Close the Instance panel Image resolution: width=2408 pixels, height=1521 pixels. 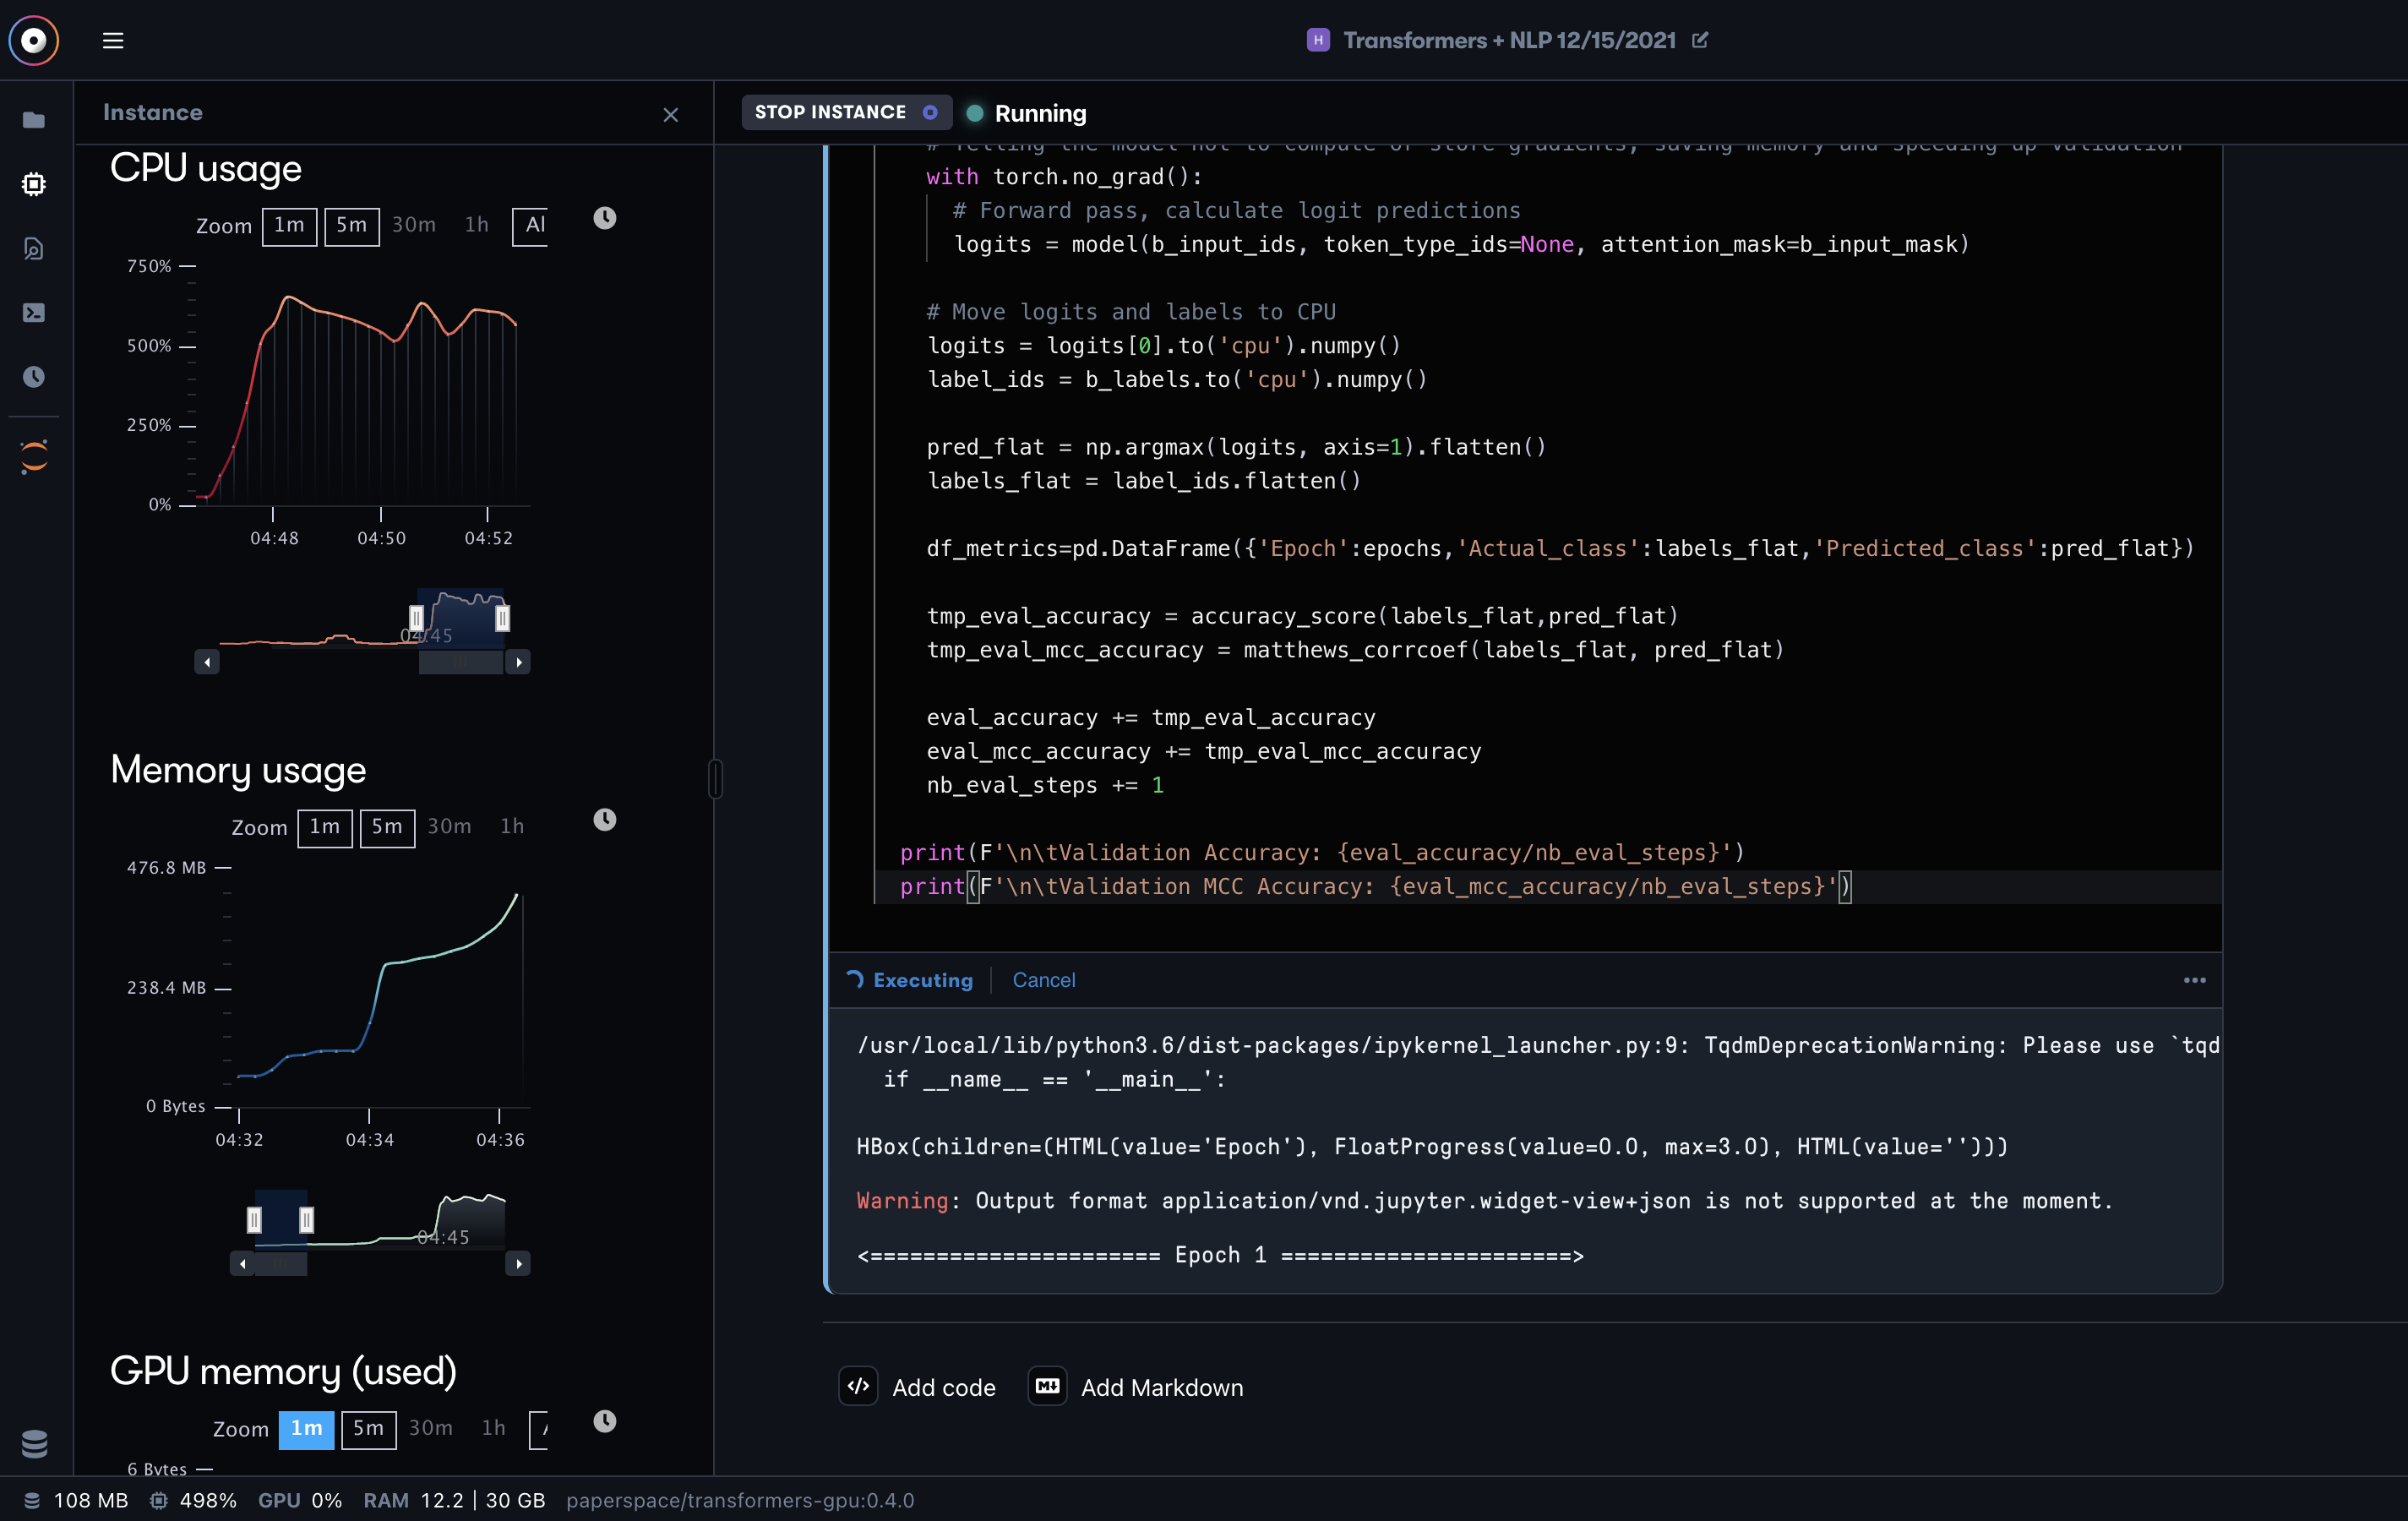(x=671, y=115)
